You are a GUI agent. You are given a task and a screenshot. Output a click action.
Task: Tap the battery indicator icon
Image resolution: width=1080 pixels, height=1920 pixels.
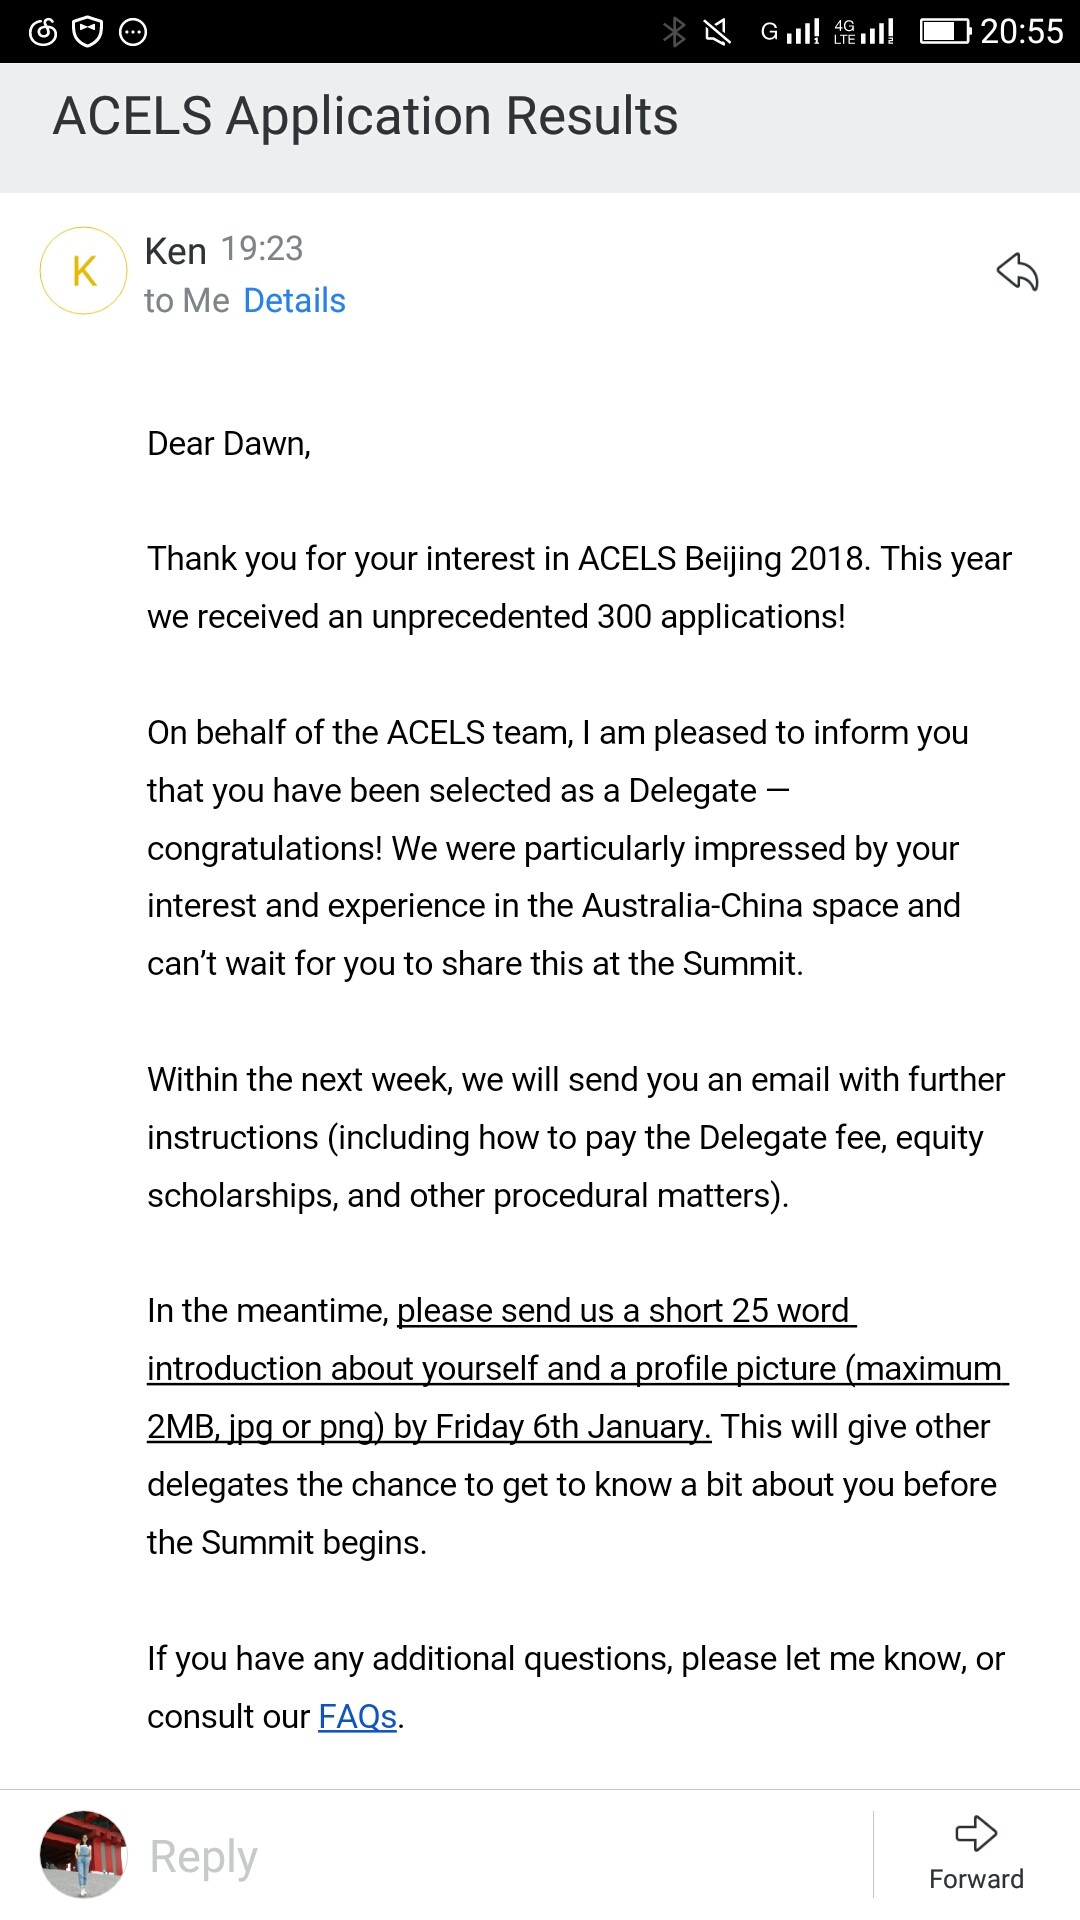tap(945, 32)
